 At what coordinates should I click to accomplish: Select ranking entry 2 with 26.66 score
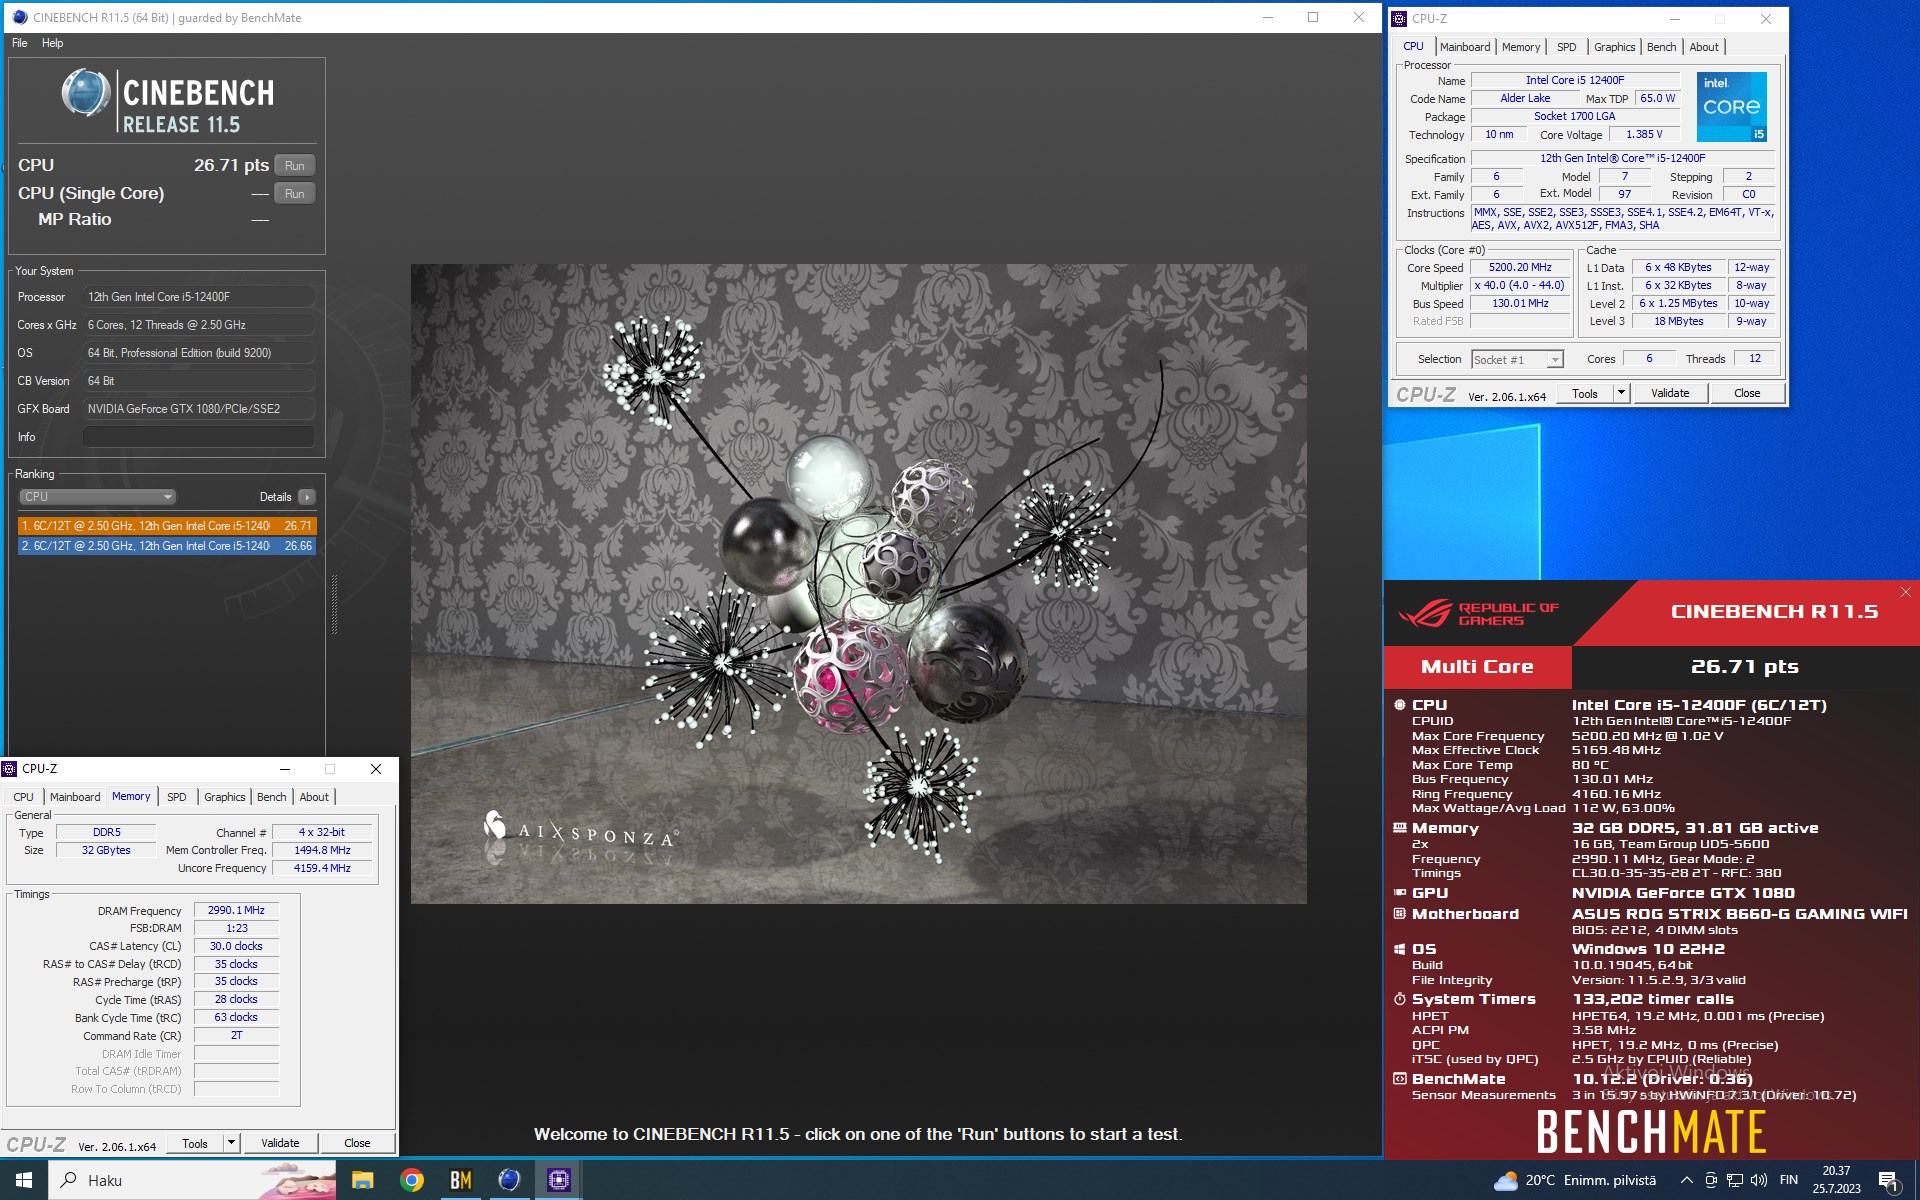pos(167,546)
